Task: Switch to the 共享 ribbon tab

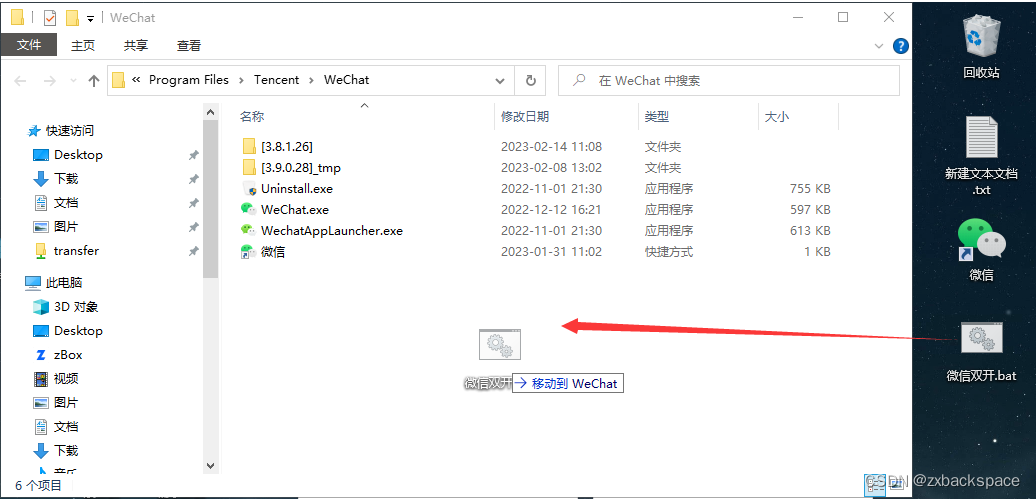Action: (x=136, y=45)
